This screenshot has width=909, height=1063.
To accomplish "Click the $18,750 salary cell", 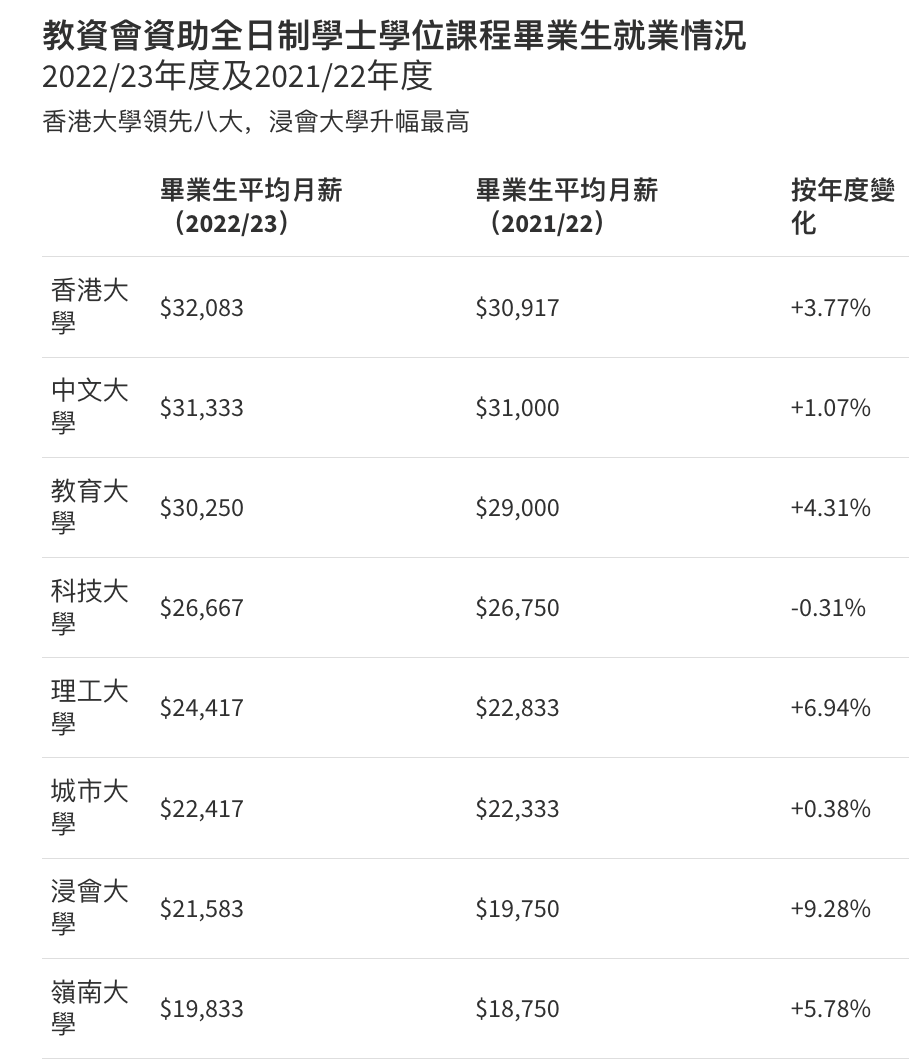I will (517, 1009).
